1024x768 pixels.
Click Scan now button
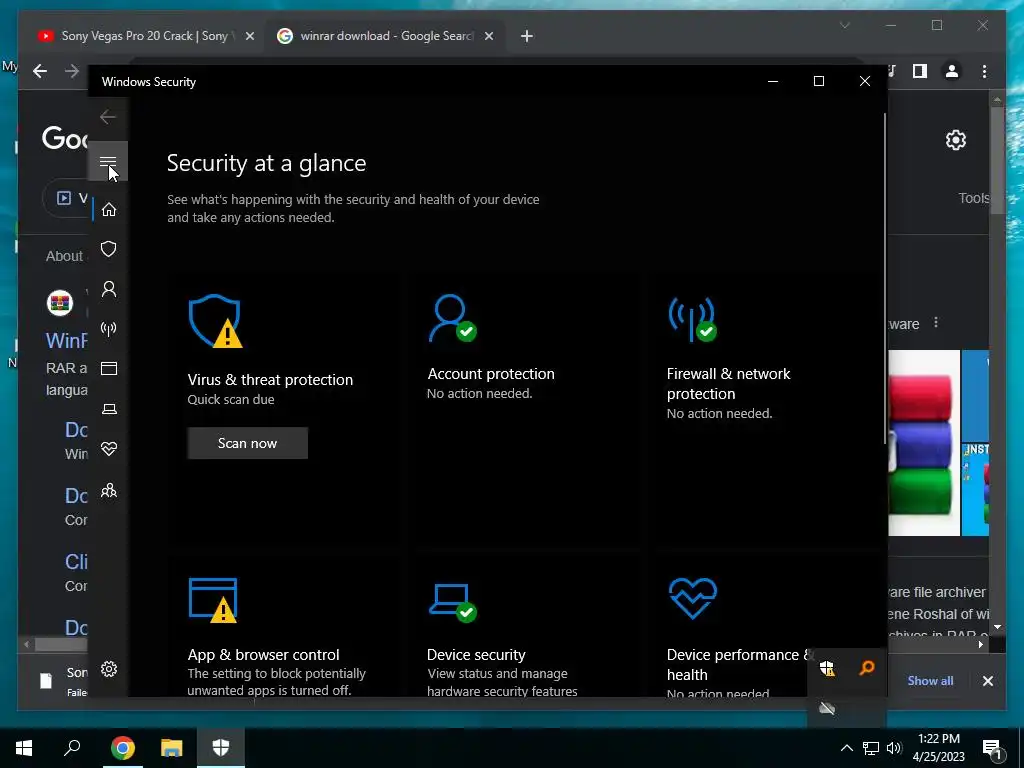(248, 443)
